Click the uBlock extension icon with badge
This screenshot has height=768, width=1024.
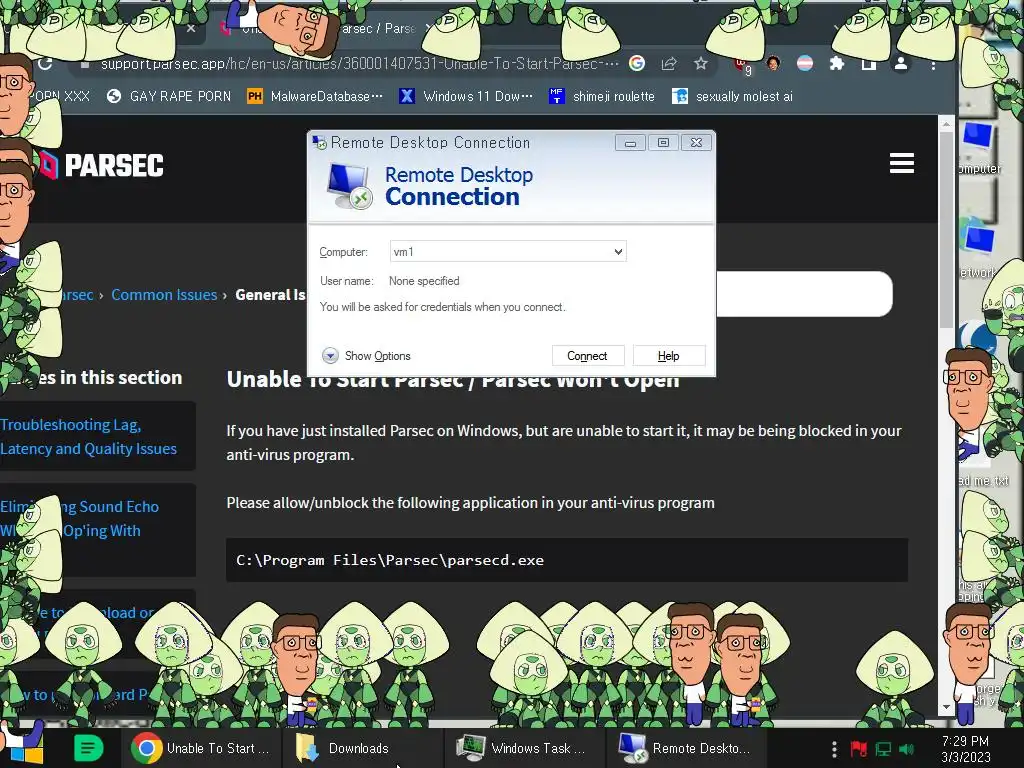coord(743,65)
